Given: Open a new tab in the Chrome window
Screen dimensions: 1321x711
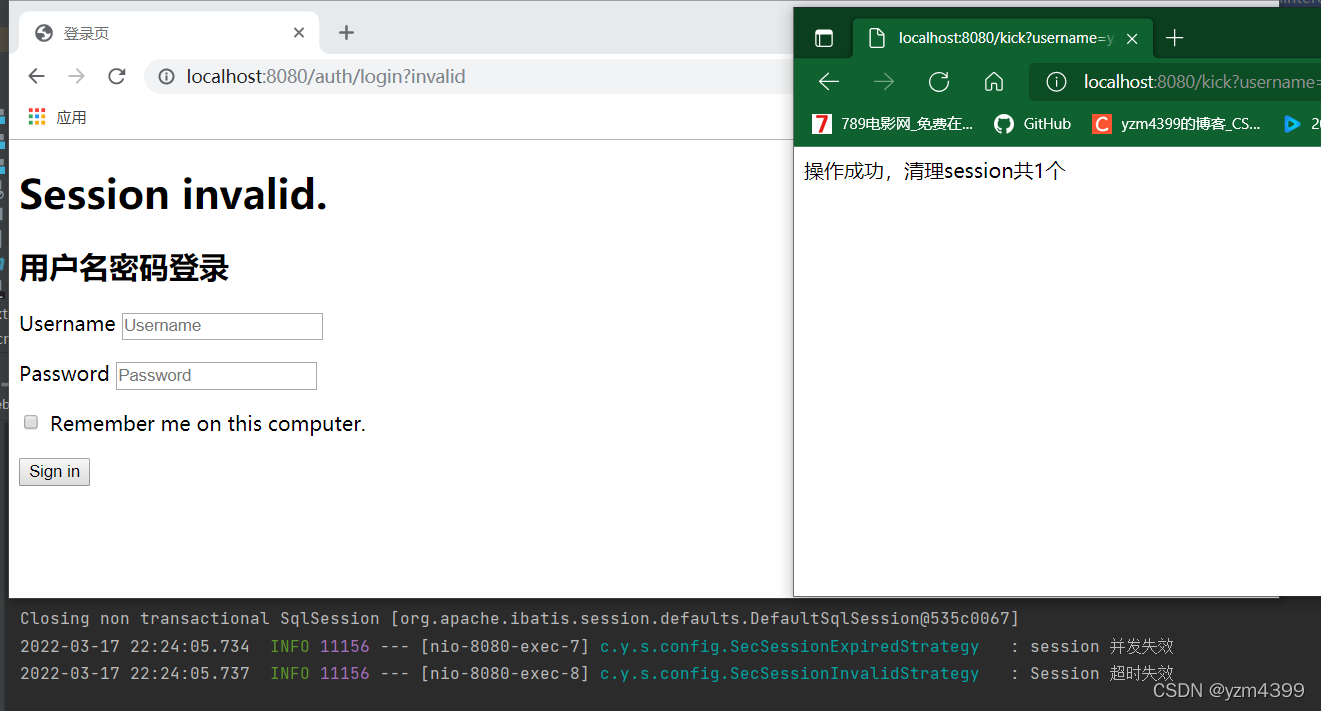Looking at the screenshot, I should pyautogui.click(x=346, y=33).
